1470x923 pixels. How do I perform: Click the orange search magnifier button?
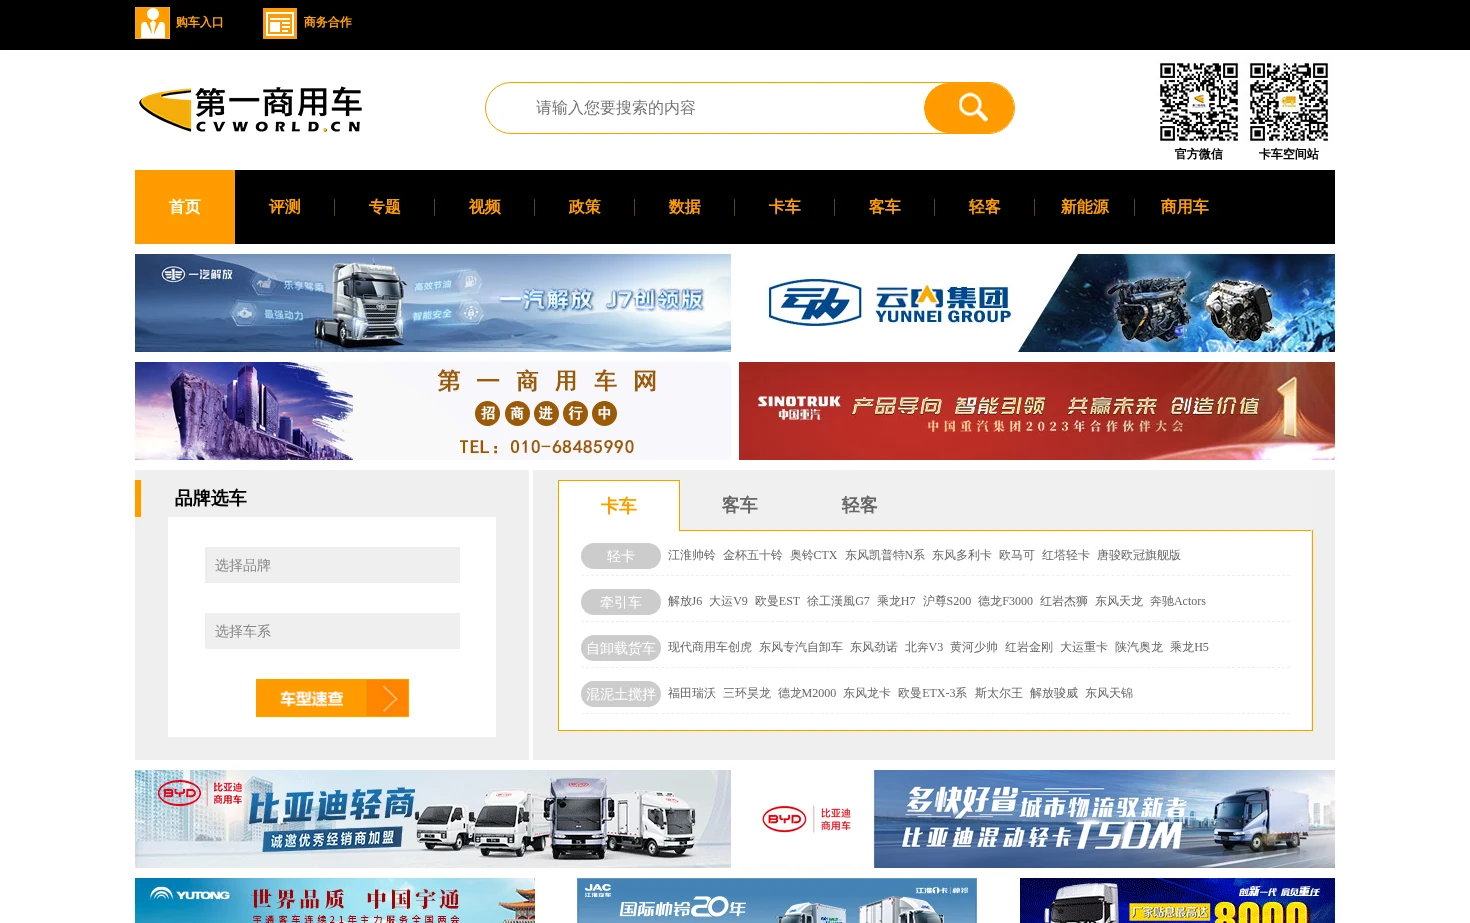pos(969,108)
